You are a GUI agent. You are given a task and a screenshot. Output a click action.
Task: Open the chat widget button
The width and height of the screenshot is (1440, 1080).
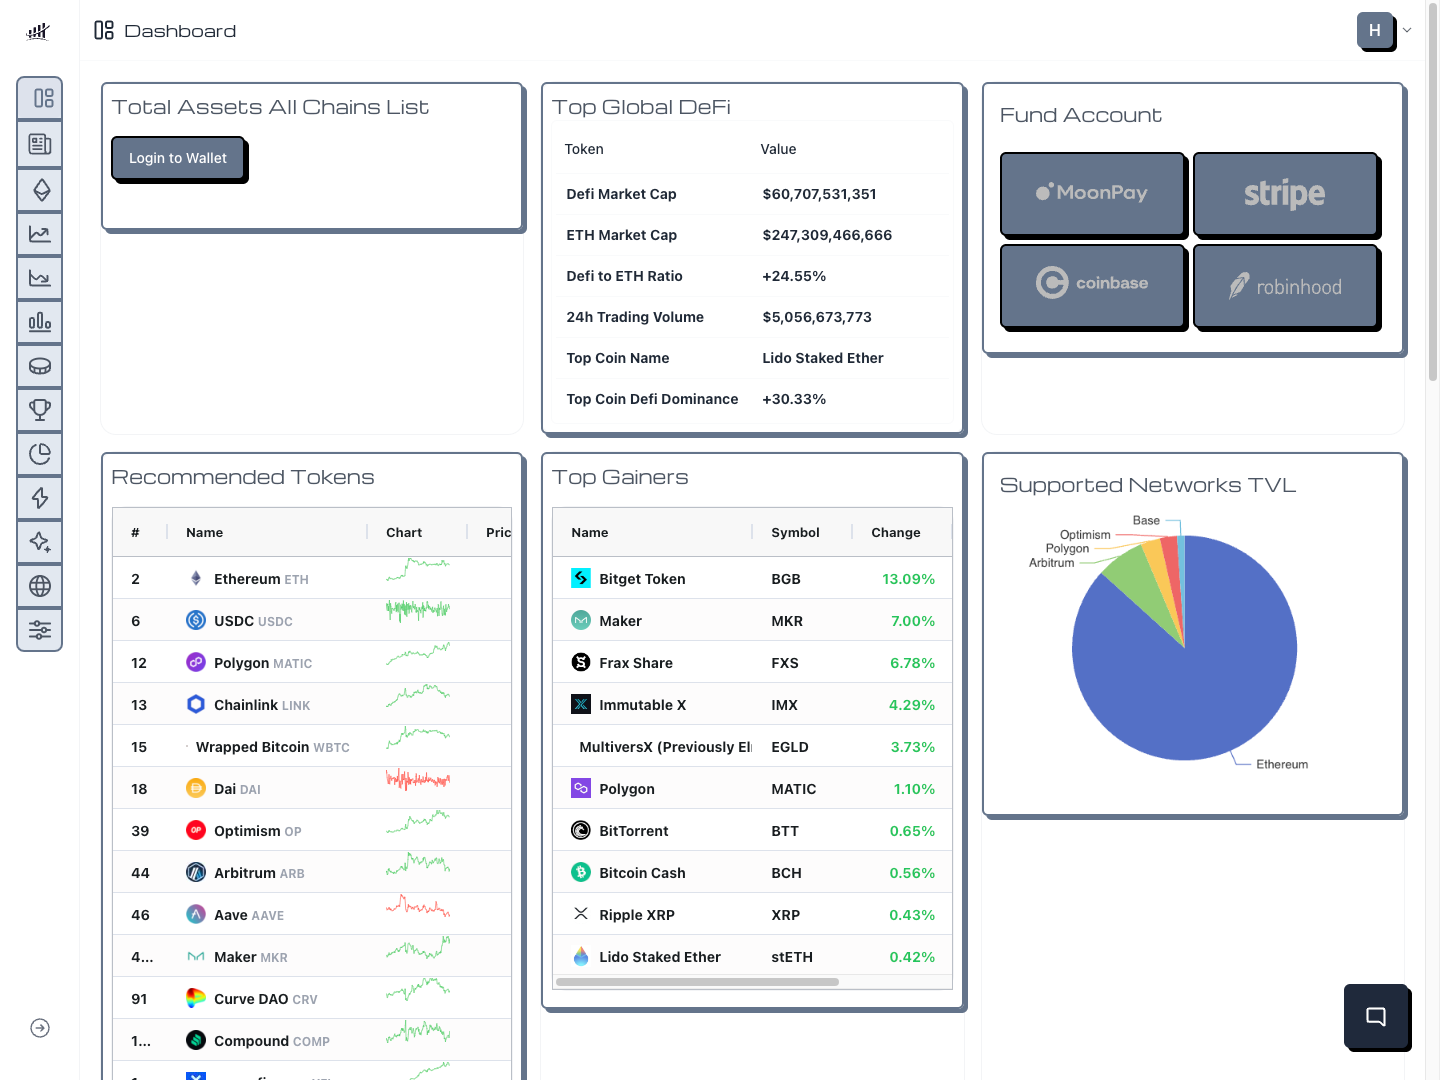(x=1376, y=1016)
